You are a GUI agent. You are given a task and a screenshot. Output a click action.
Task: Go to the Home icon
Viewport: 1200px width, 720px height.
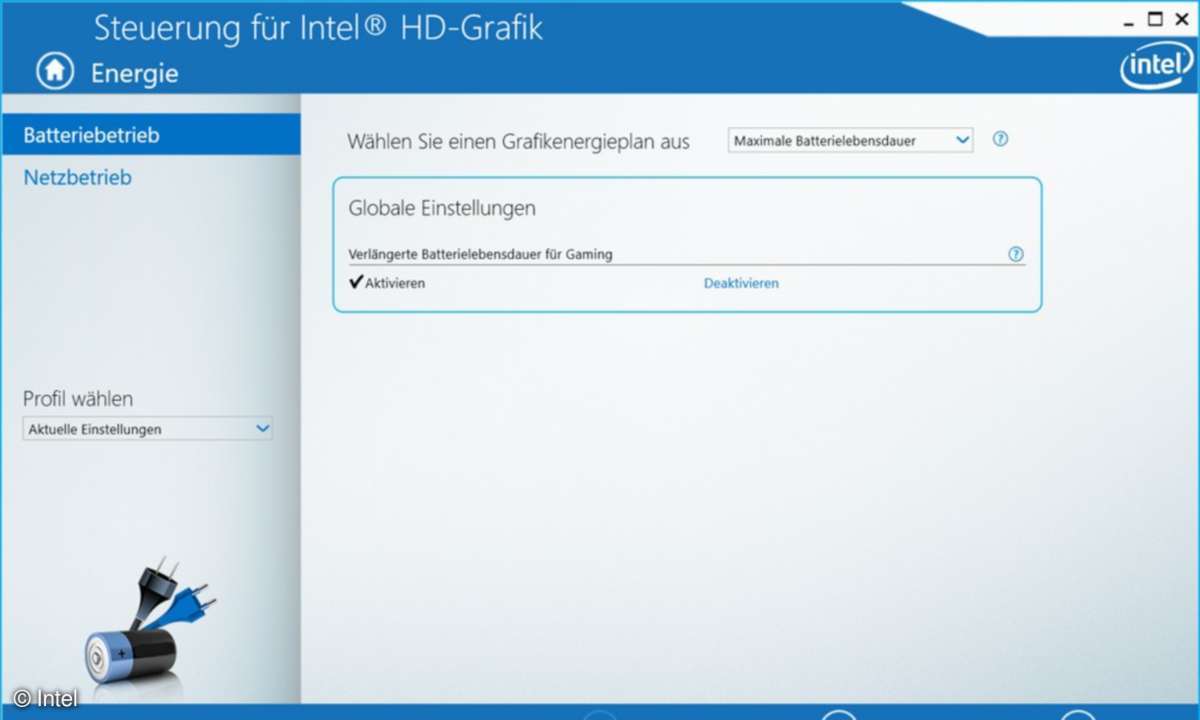56,70
